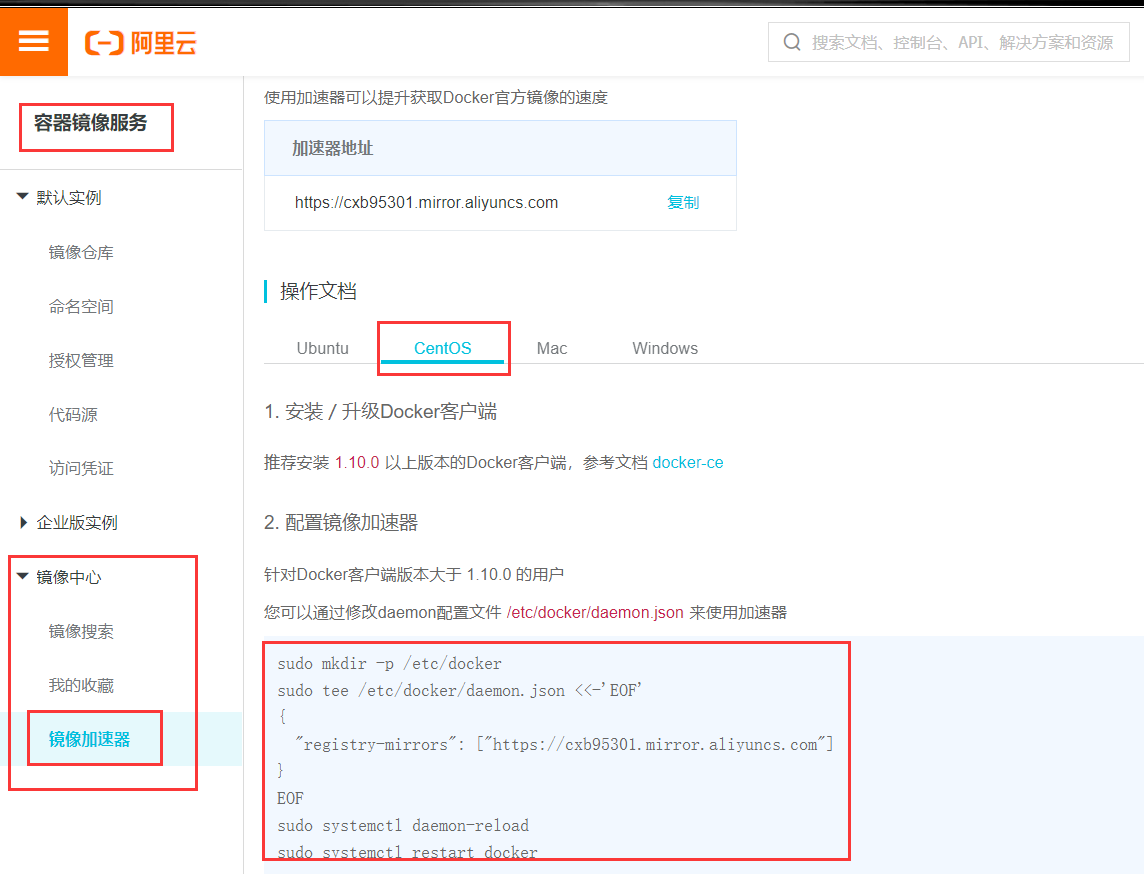The height and width of the screenshot is (874, 1144).
Task: Open the docker-ce documentation link
Action: coord(688,463)
